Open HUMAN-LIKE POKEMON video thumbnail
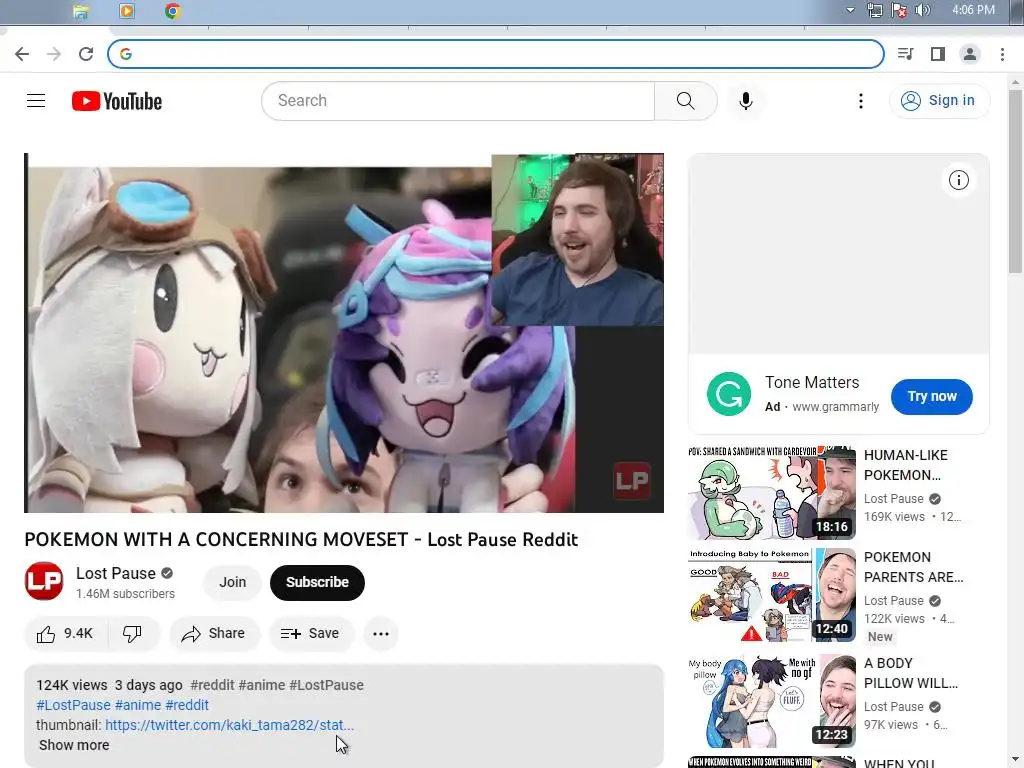 click(772, 493)
